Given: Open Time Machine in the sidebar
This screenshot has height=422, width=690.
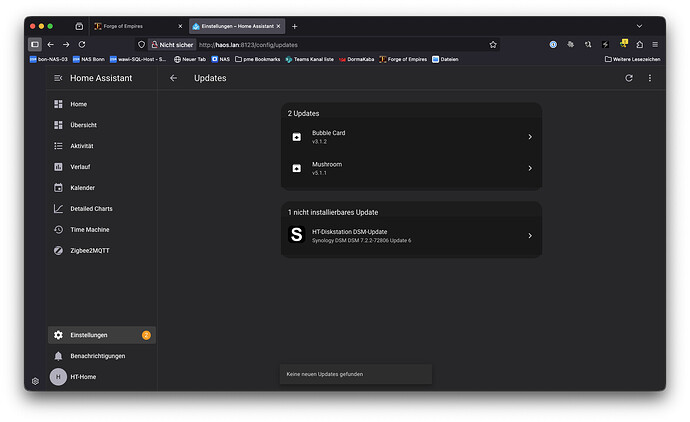Looking at the screenshot, I should (88, 229).
